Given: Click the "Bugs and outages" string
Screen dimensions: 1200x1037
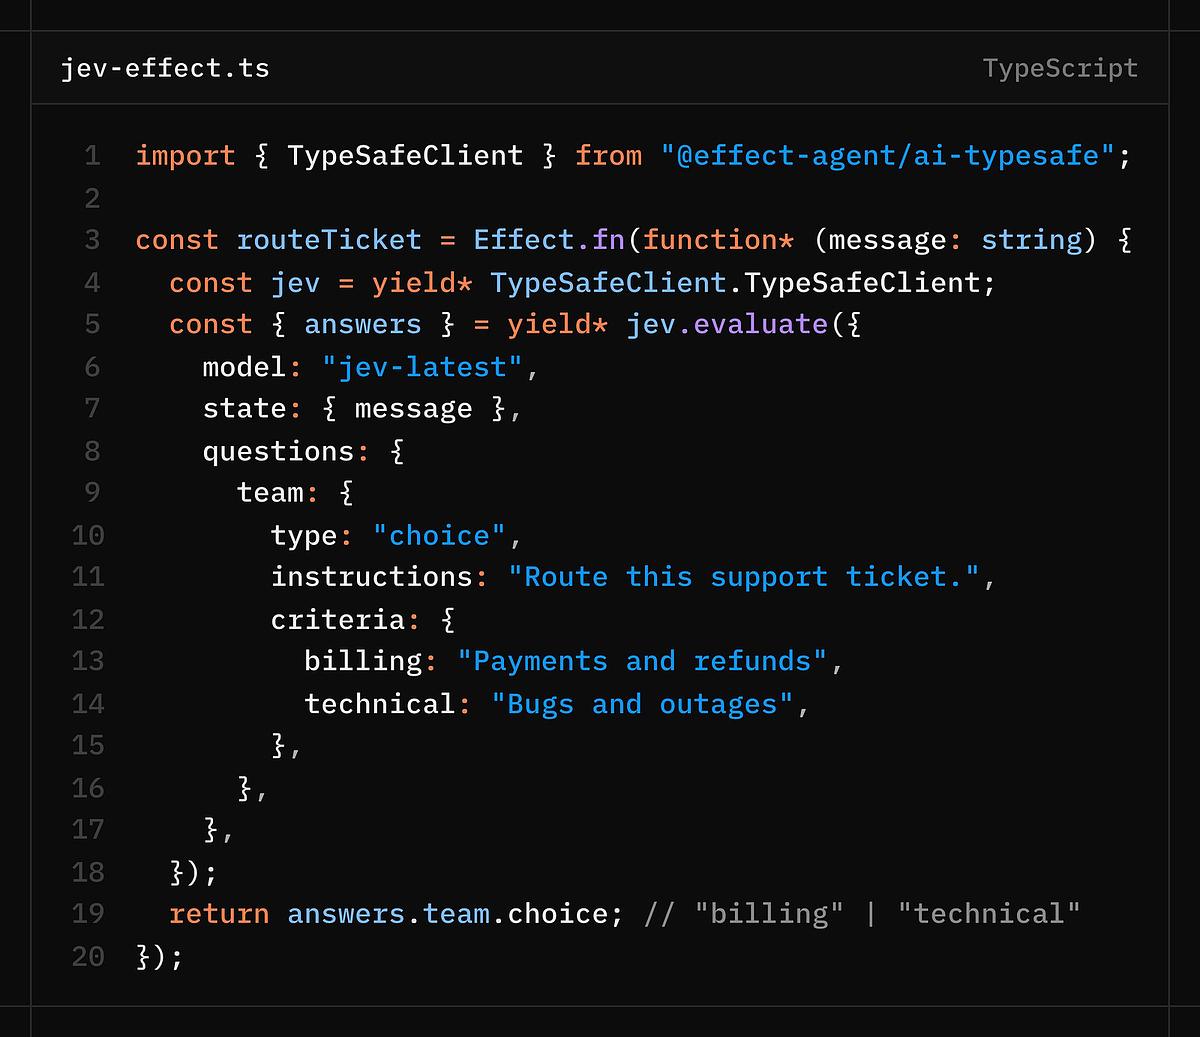Looking at the screenshot, I should pos(643,704).
